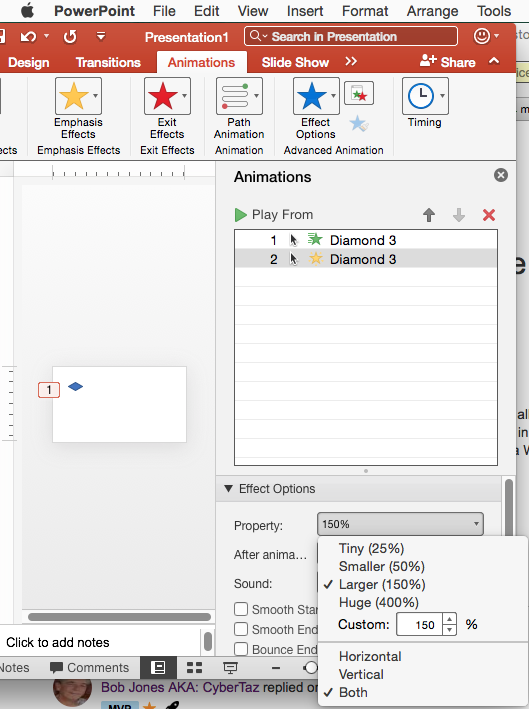The width and height of the screenshot is (529, 709).
Task: Click the Path Animation icon
Action: pos(234,96)
